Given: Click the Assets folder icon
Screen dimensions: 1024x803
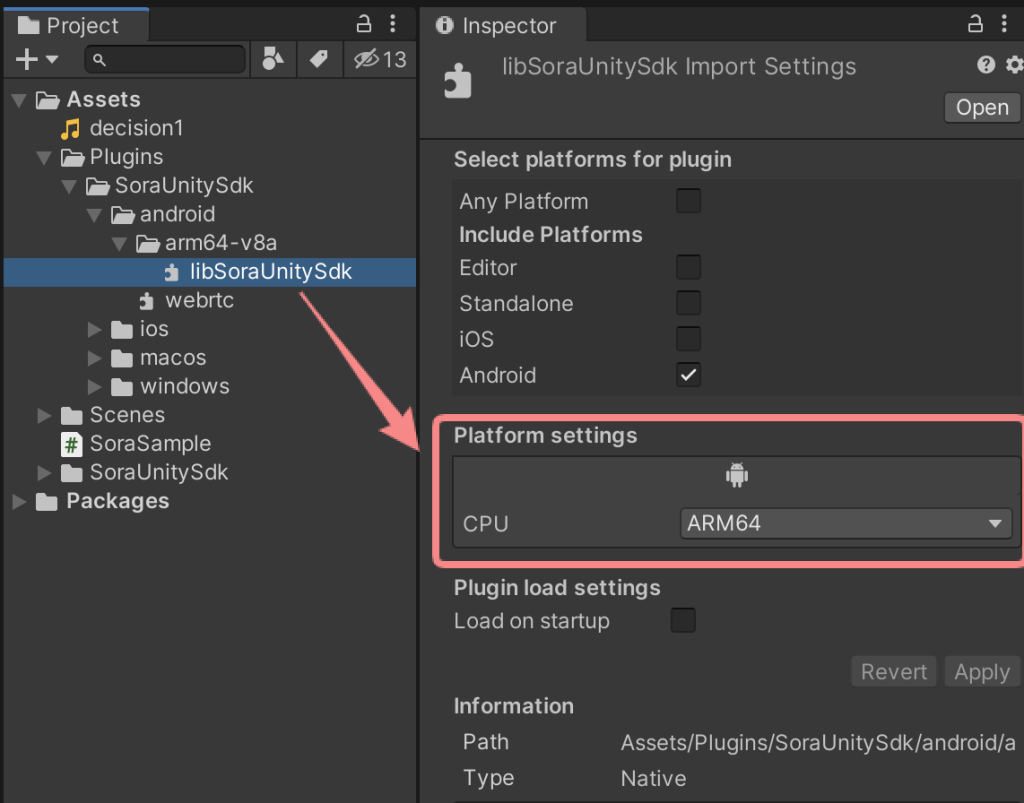Looking at the screenshot, I should point(47,100).
